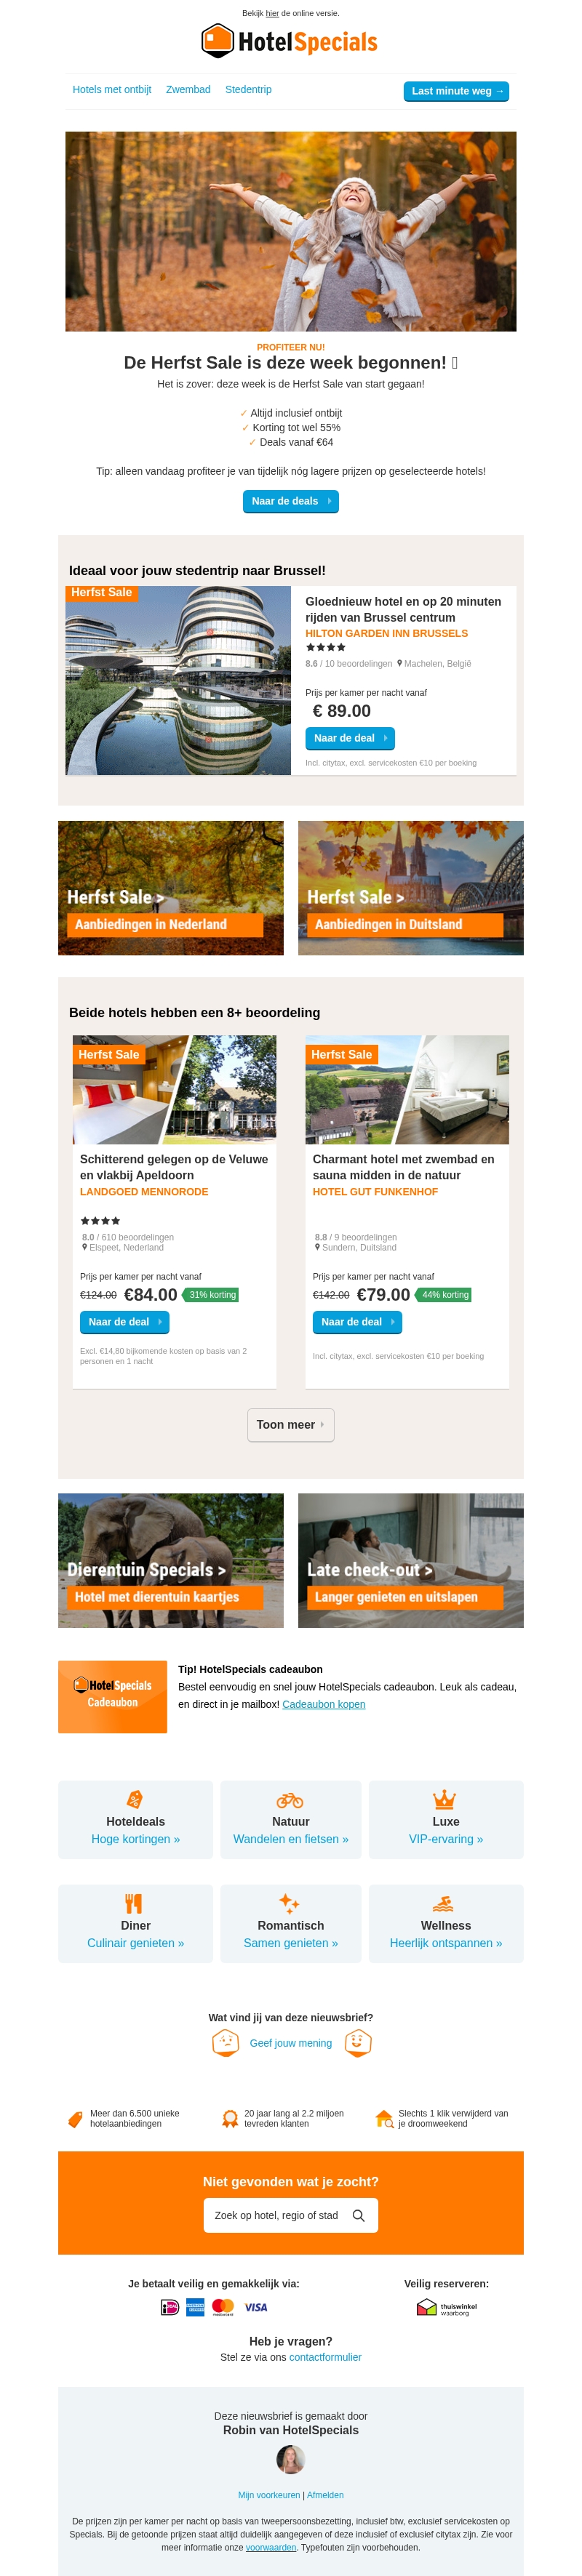582x2576 pixels.
Task: Click the Wellness swimmer icon
Action: tap(444, 1903)
